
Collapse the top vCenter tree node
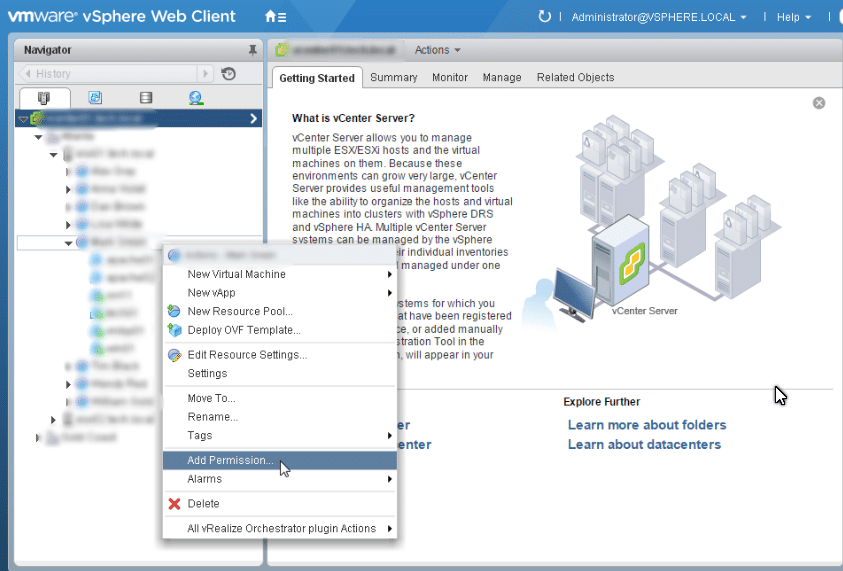click(23, 119)
